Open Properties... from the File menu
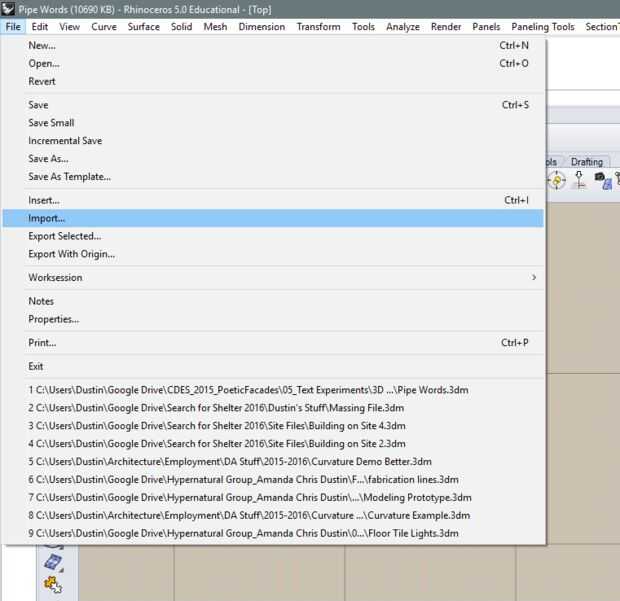Image resolution: width=620 pixels, height=601 pixels. (x=273, y=319)
